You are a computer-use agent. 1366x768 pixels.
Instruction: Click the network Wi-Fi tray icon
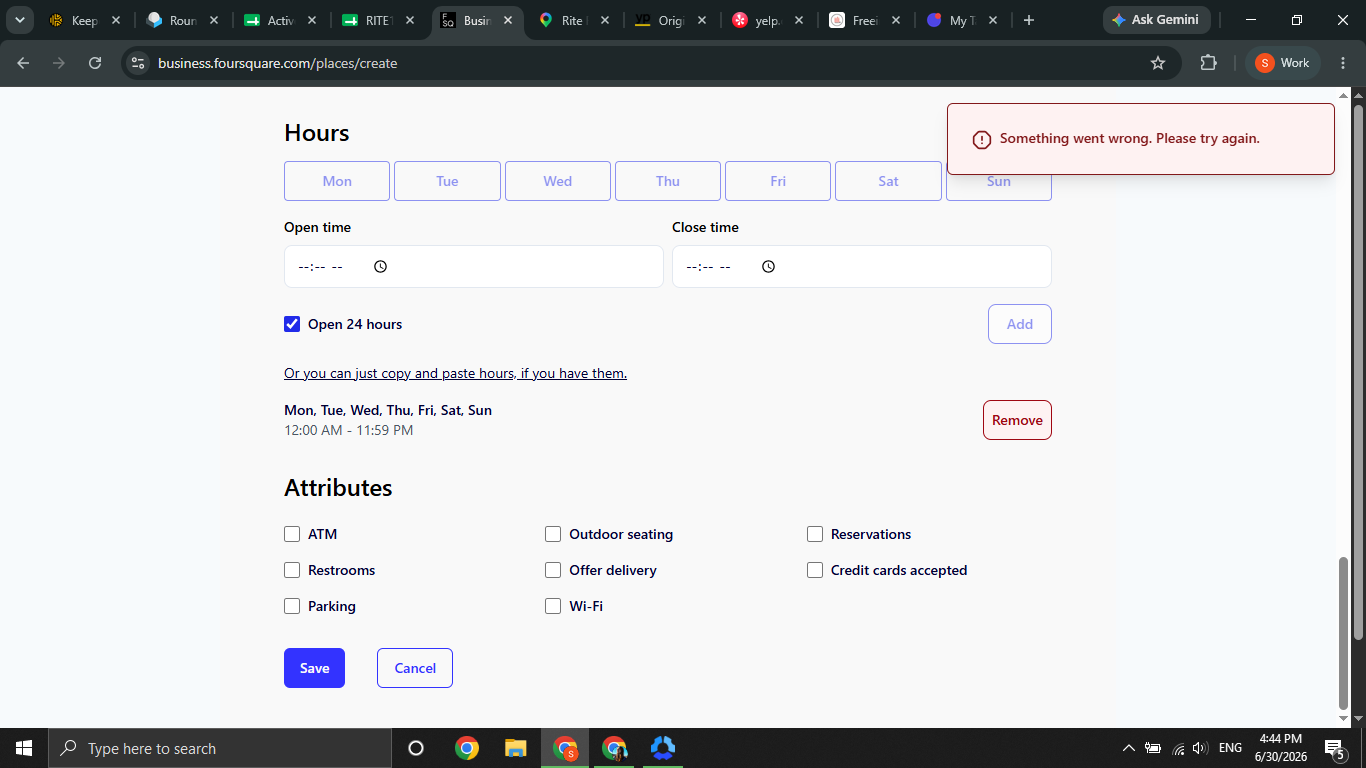[x=1178, y=748]
